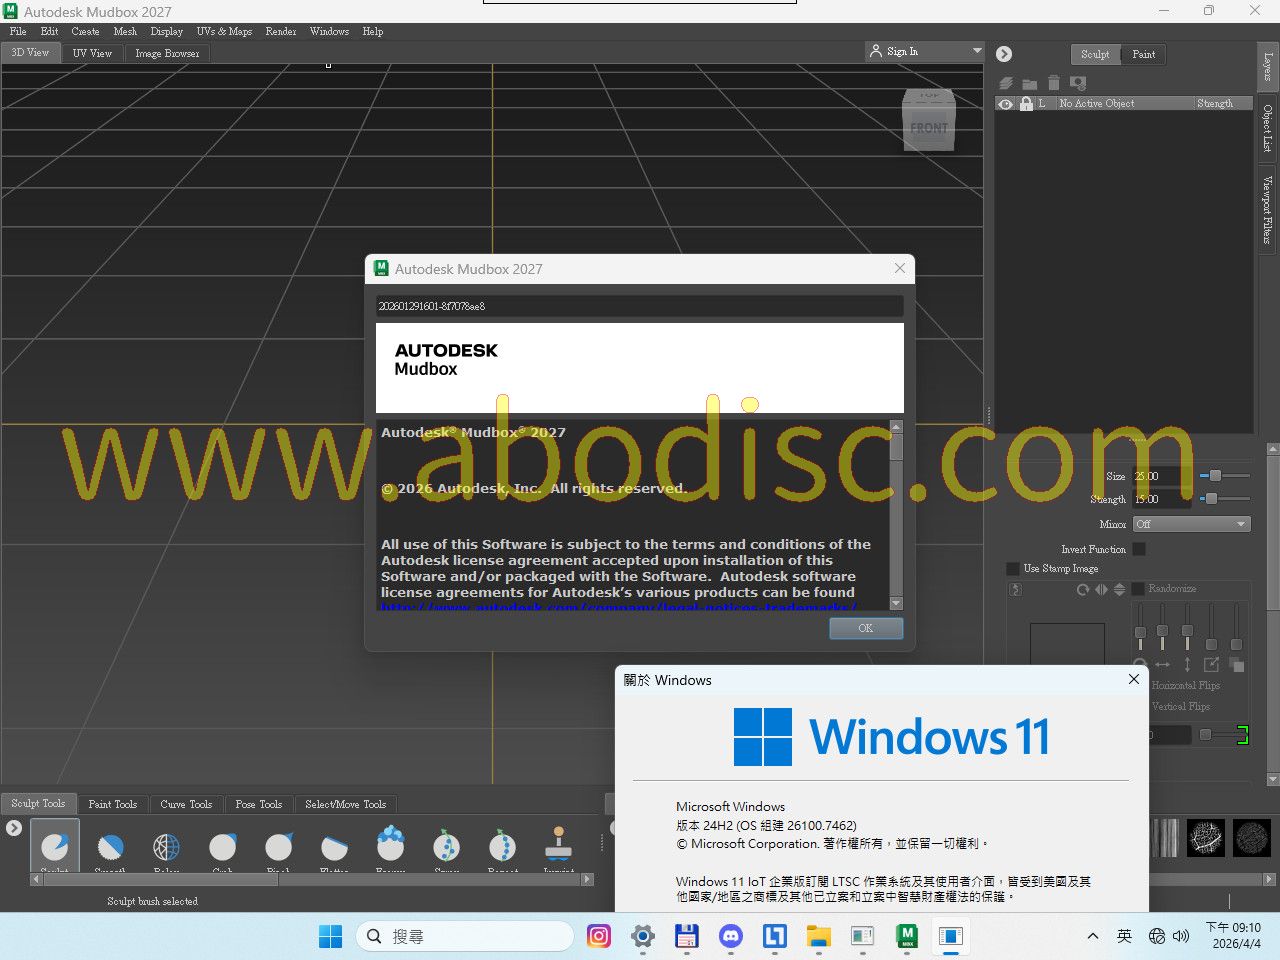
Task: Open the Mirror dropdown
Action: click(x=1191, y=524)
